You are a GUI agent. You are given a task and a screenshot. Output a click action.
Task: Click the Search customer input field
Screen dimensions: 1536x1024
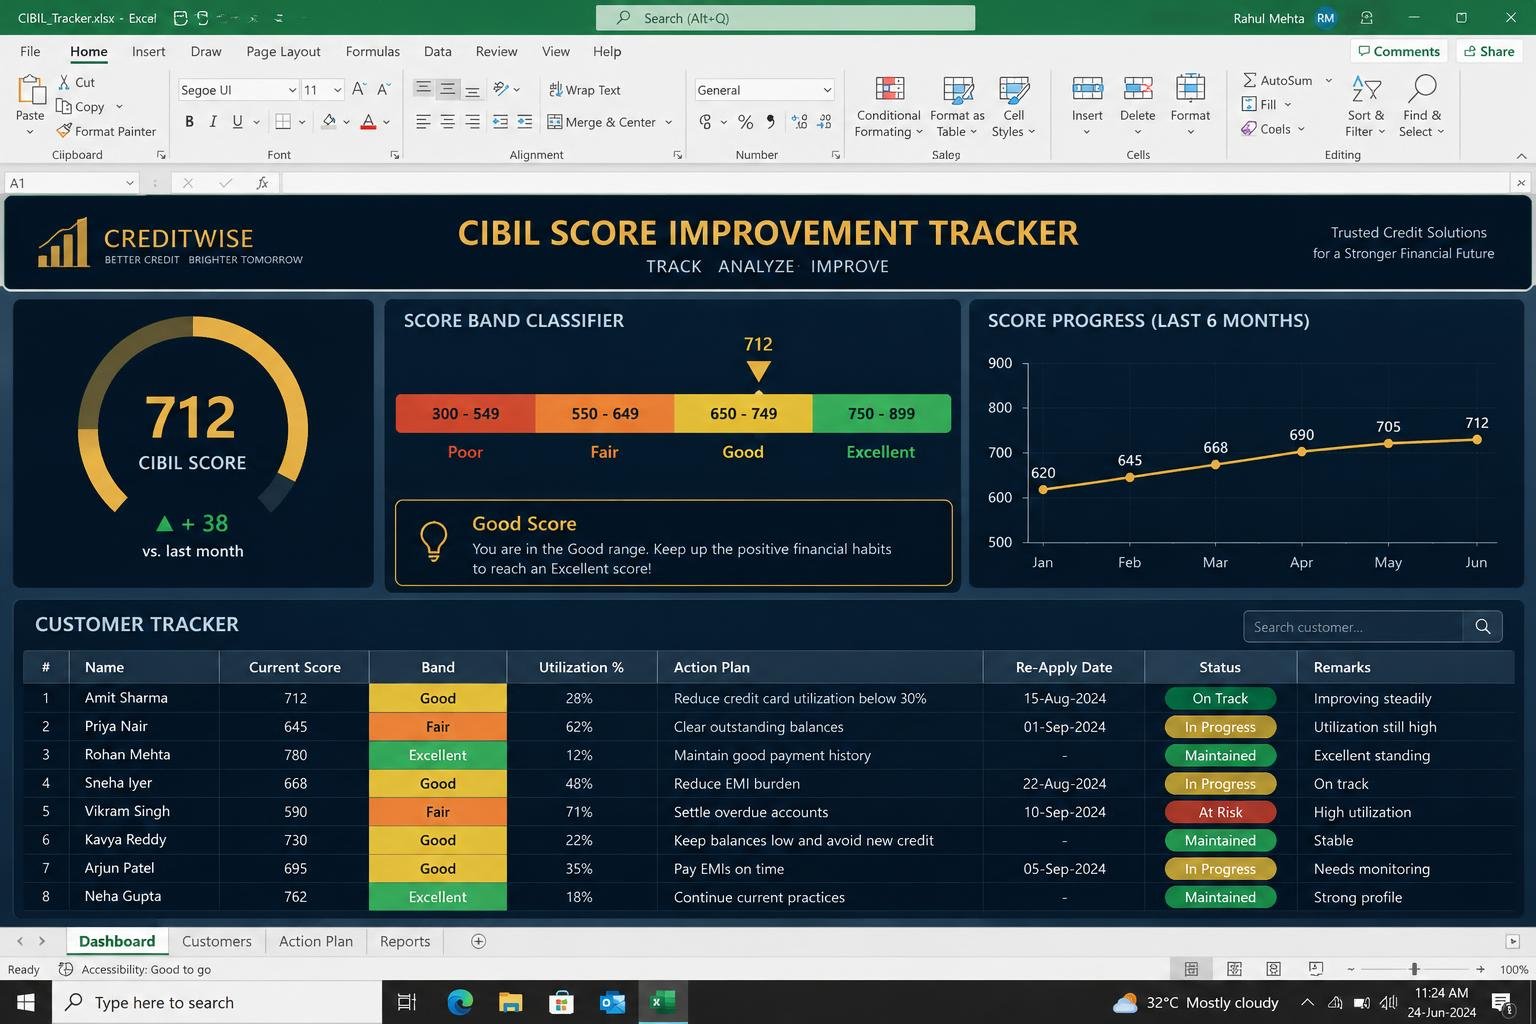tap(1353, 627)
